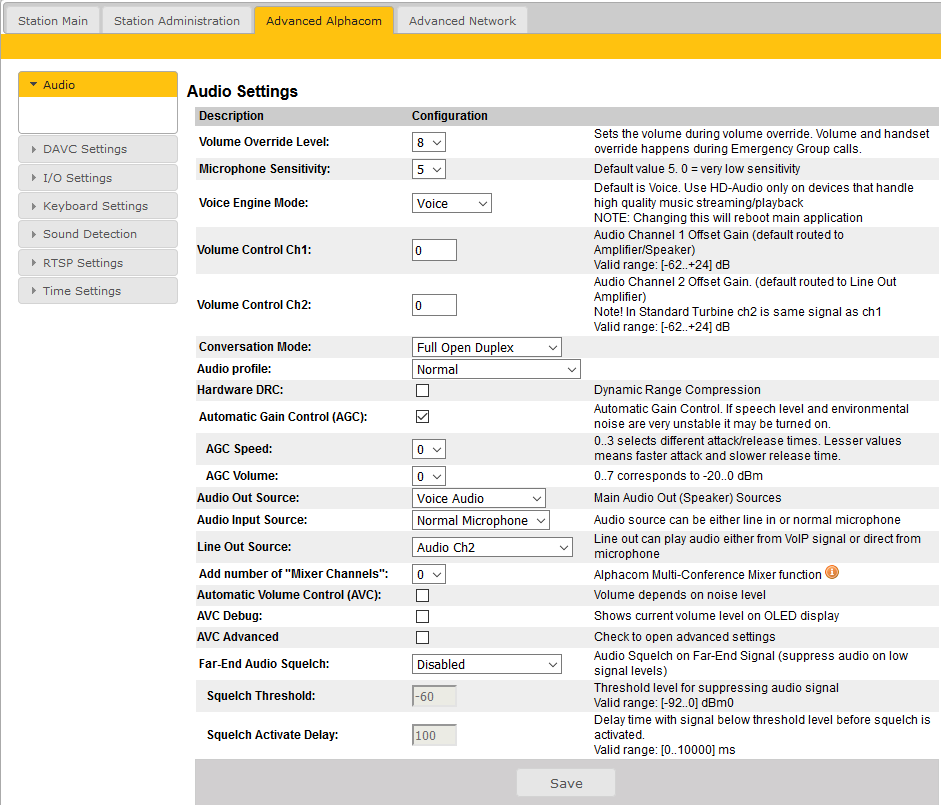Viewport: 941px width, 805px height.
Task: Open the Far-End Audio Squelch dropdown
Action: [x=487, y=664]
